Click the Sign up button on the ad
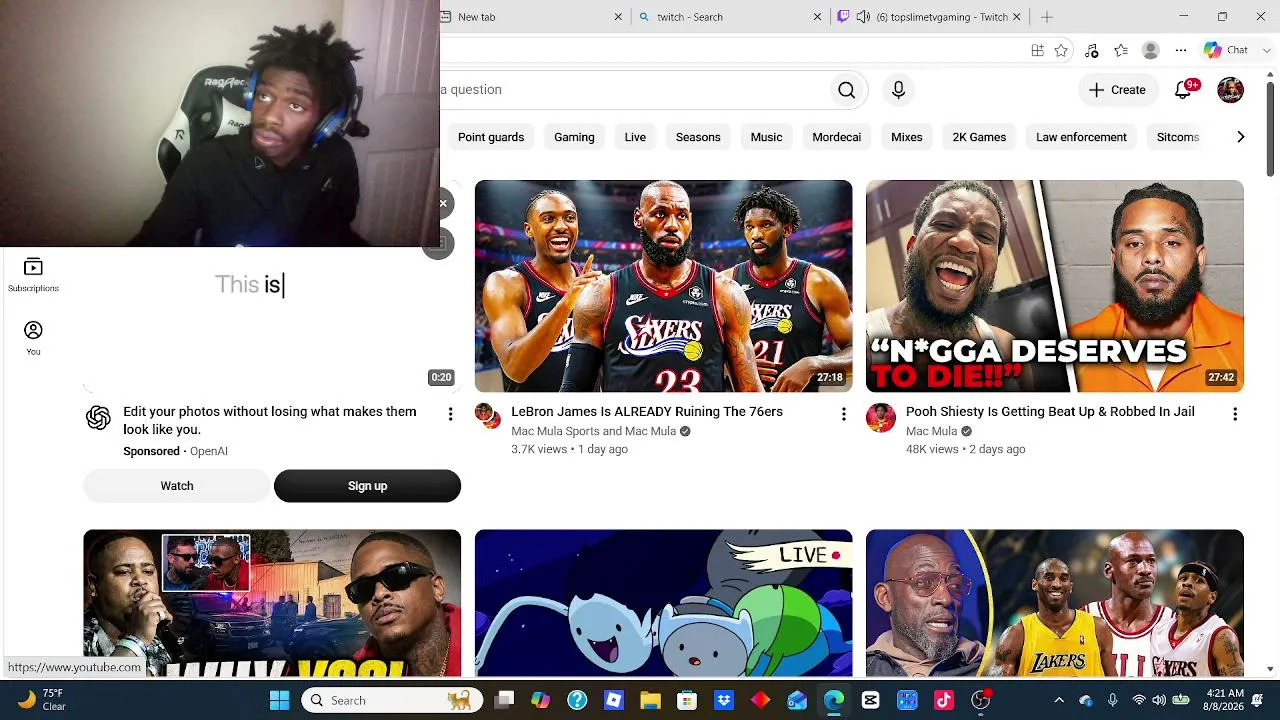Viewport: 1280px width, 720px height. click(367, 486)
